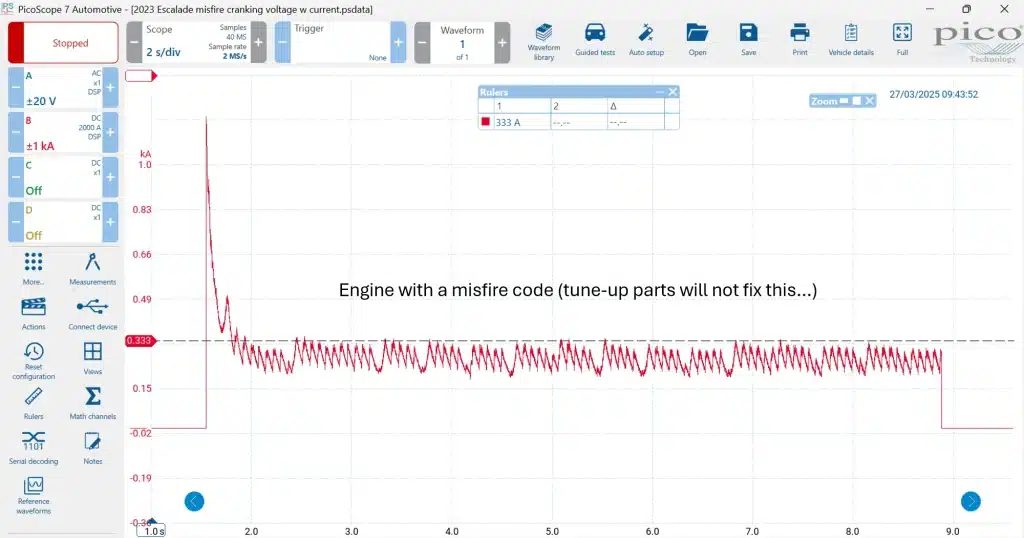Close the Zoom overview panel
The image size is (1024, 538).
click(869, 101)
